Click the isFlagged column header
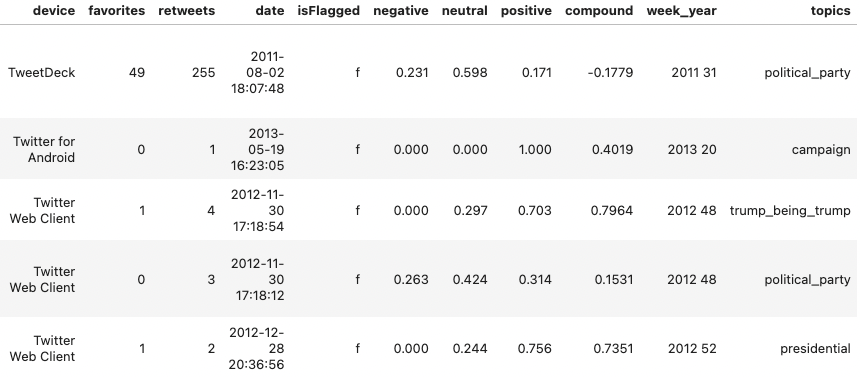This screenshot has width=860, height=377. point(329,11)
